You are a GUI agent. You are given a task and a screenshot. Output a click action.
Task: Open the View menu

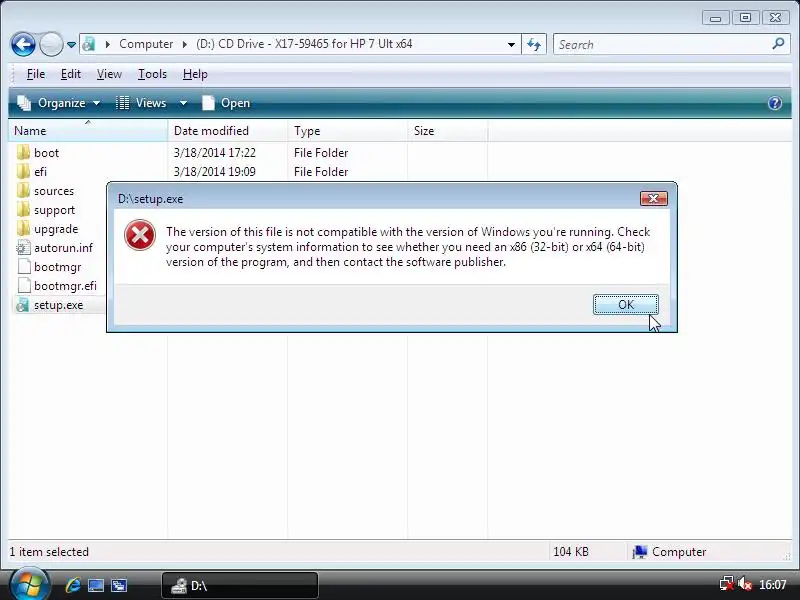[x=109, y=74]
